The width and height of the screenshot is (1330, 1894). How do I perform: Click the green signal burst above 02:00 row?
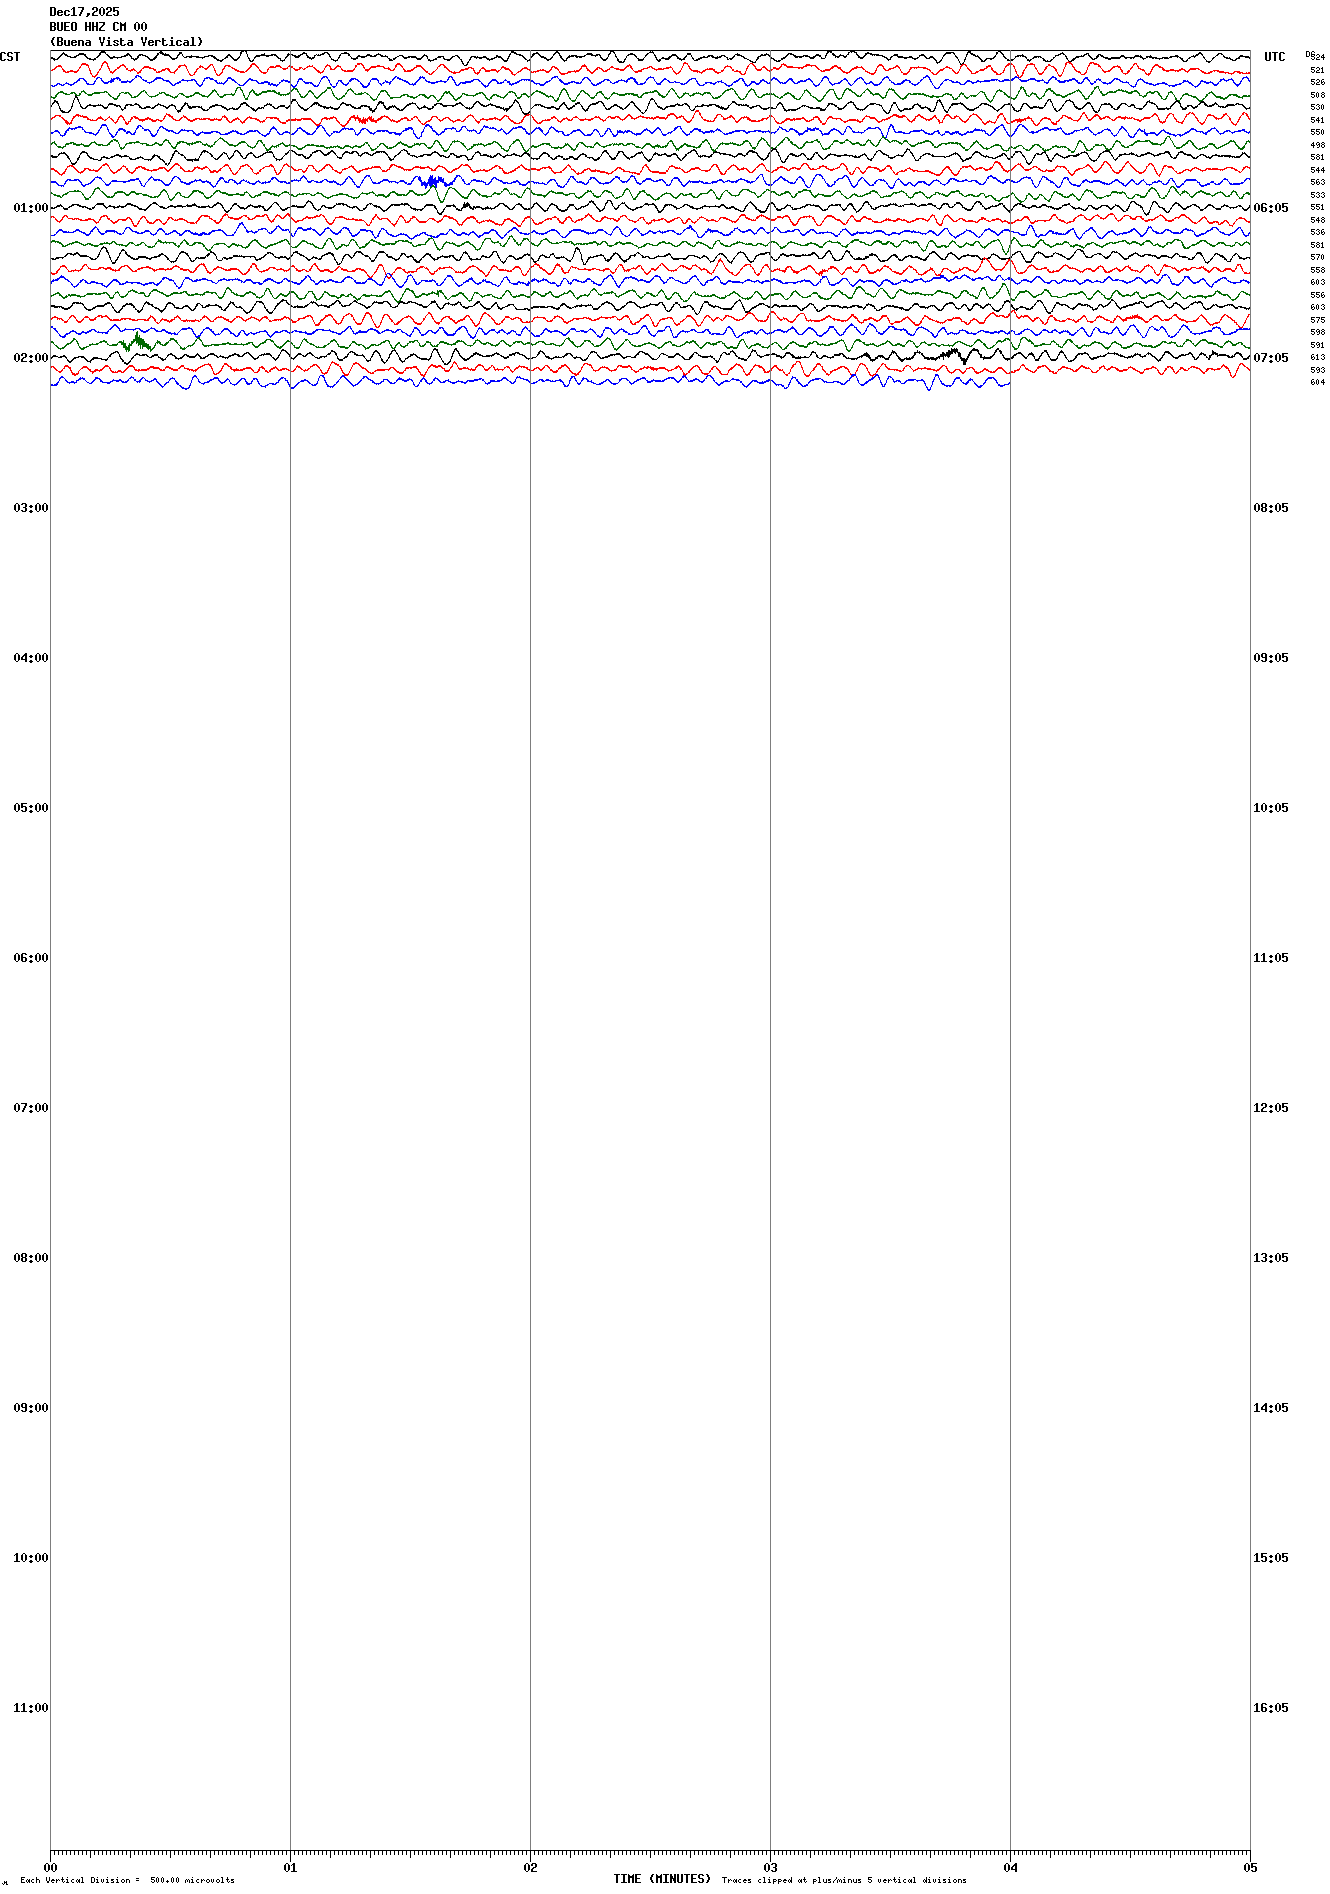coord(137,343)
